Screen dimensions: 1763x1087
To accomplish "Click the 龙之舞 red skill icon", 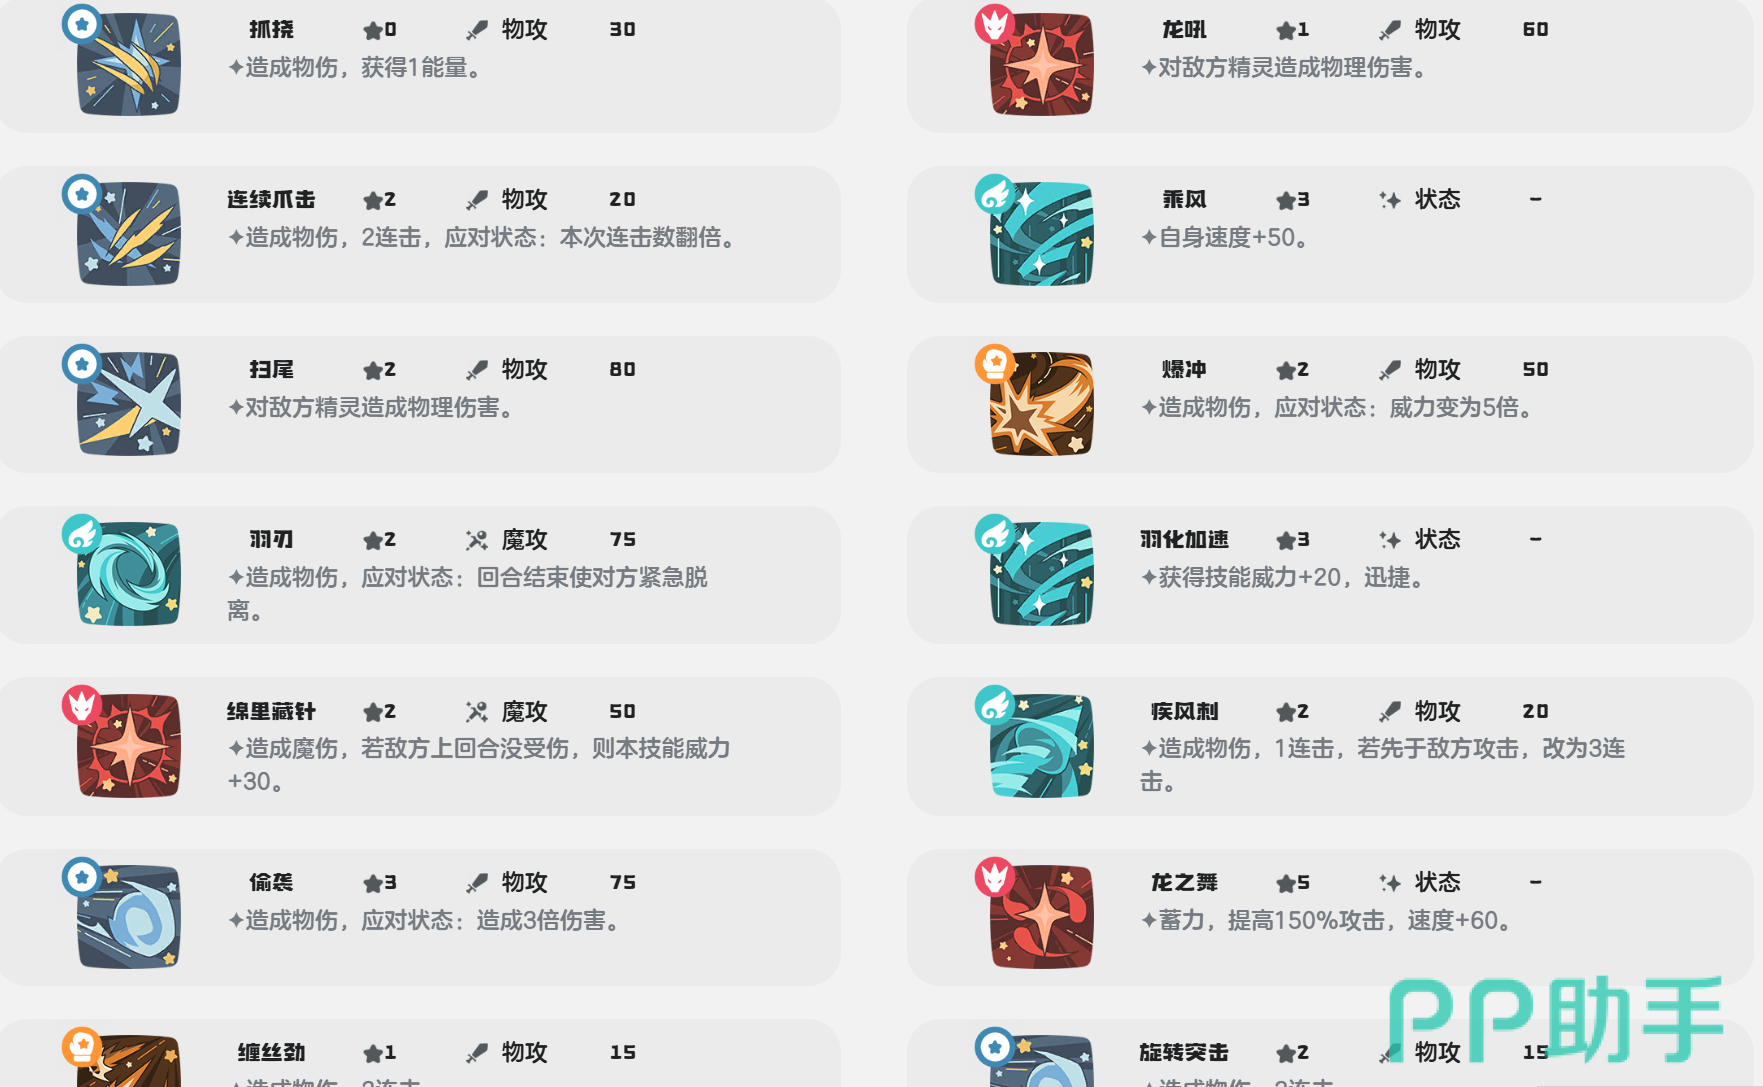I will (1041, 917).
